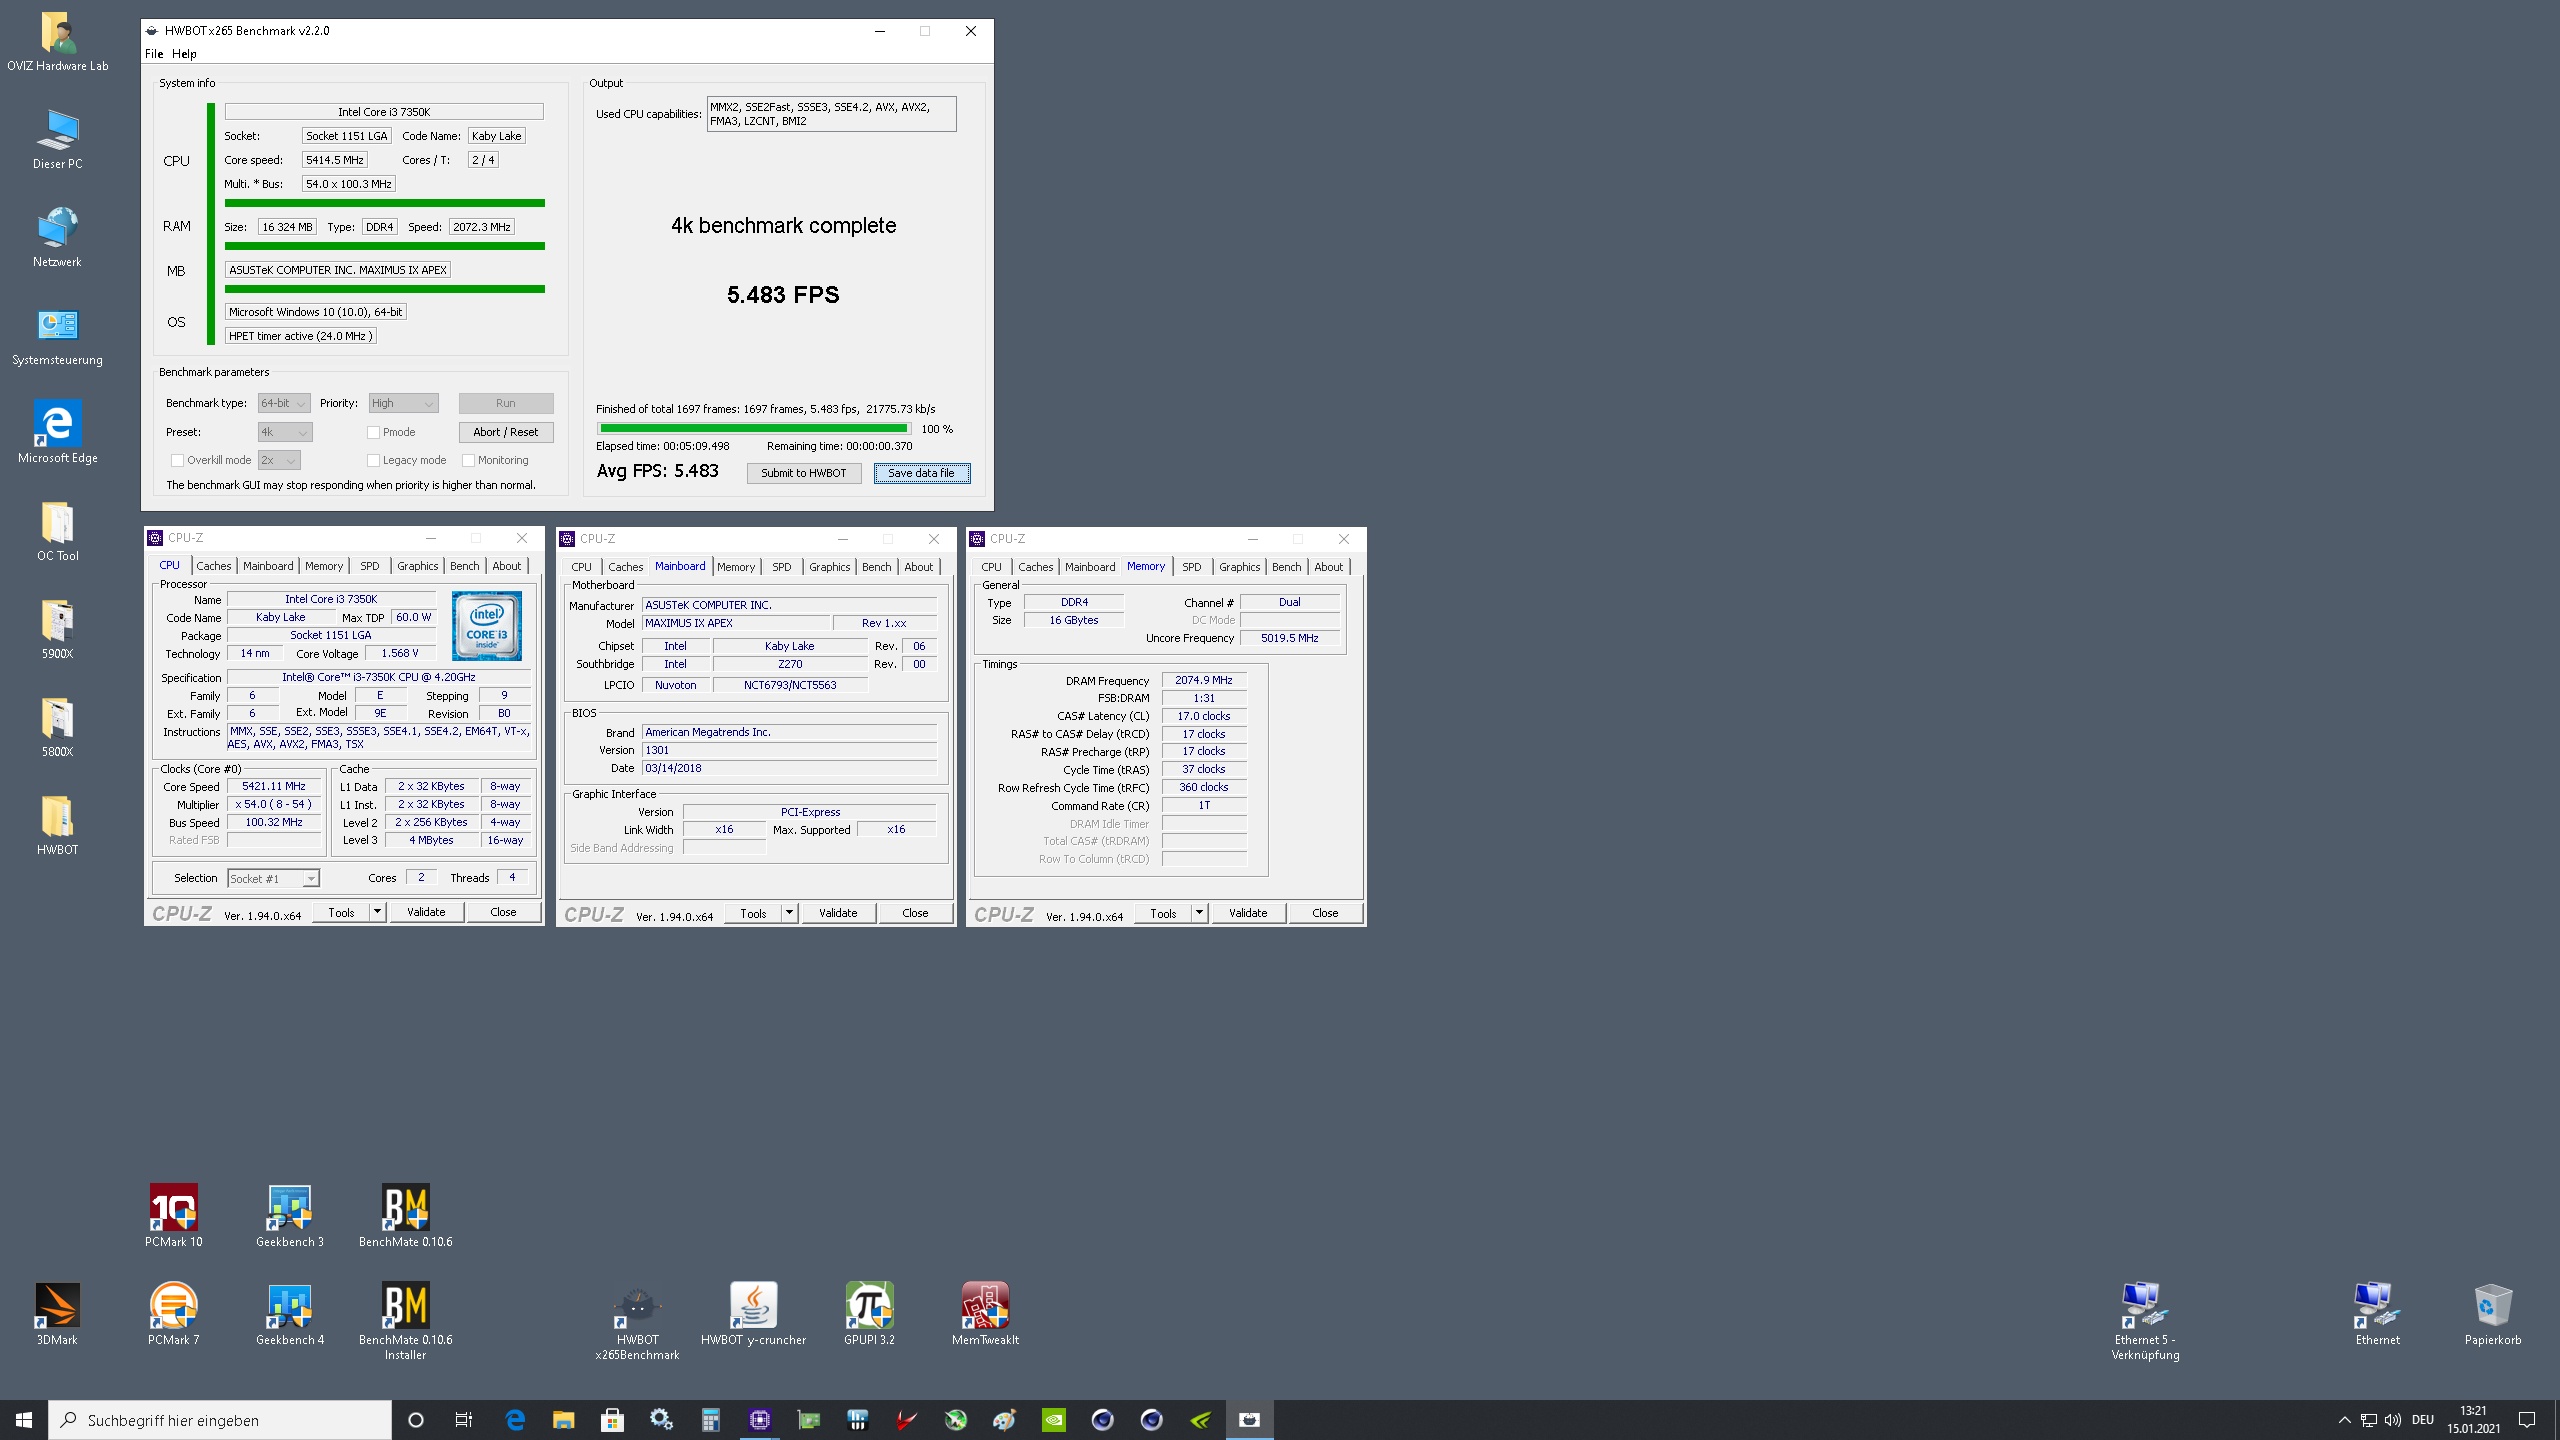Launch Geekbench 4 from the desktop
The image size is (2560, 1440).
click(x=290, y=1314)
